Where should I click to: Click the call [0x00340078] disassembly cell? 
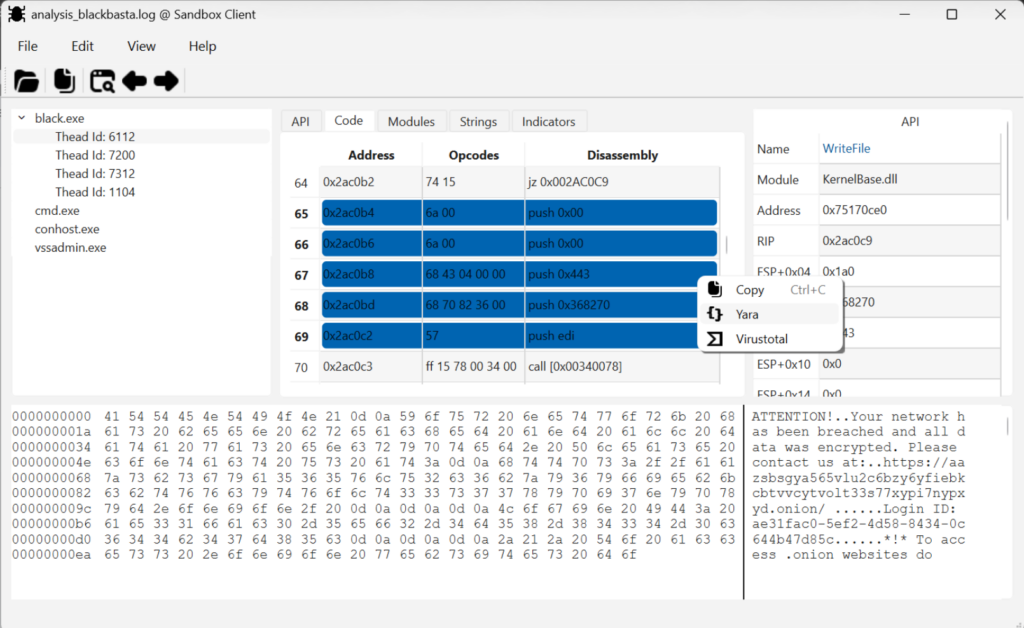click(622, 366)
